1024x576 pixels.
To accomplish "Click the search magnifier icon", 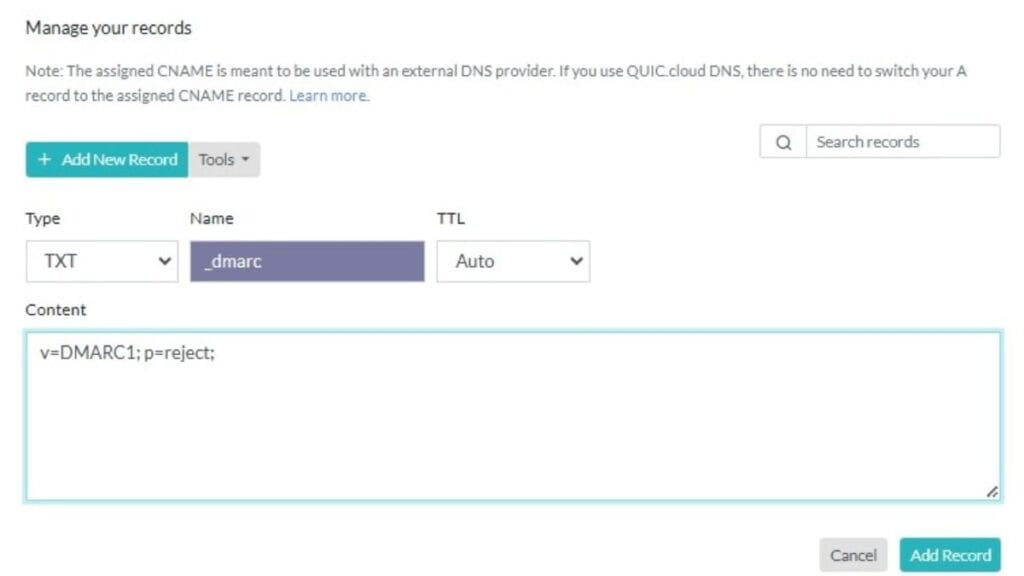I will tap(784, 141).
